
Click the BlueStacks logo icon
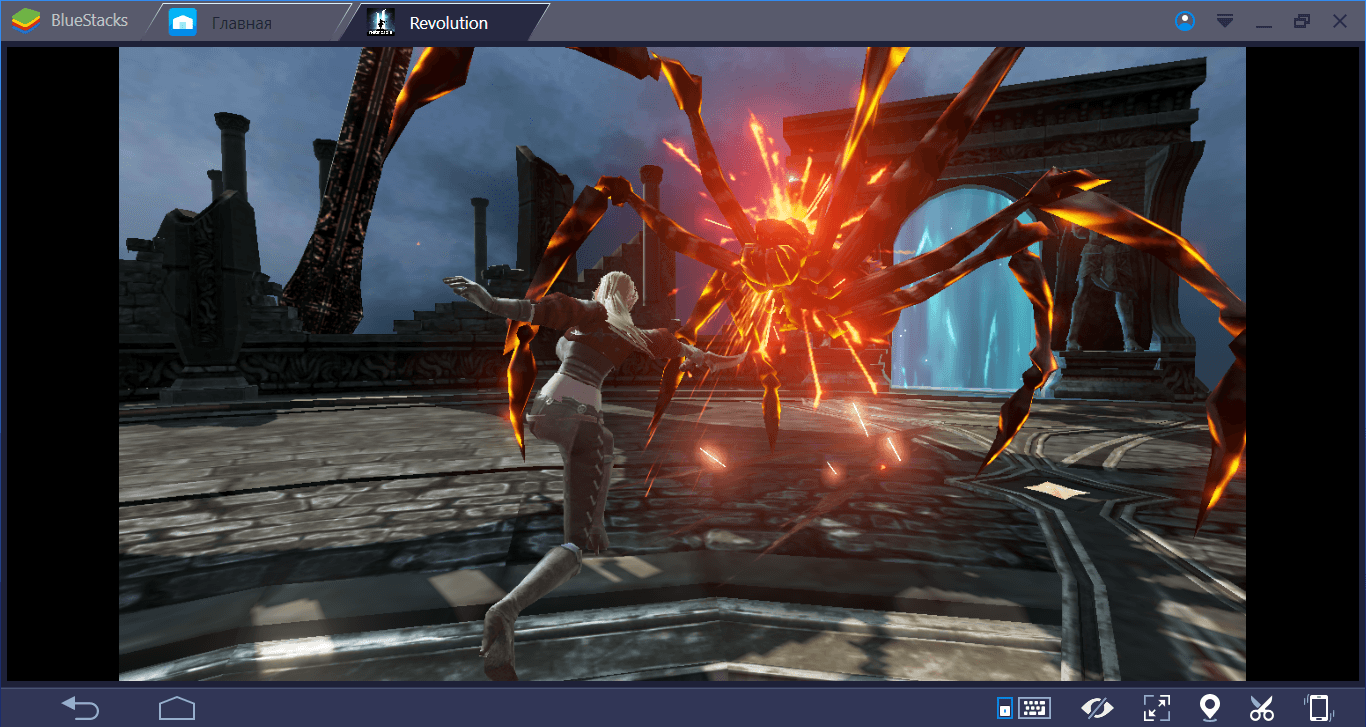[24, 21]
